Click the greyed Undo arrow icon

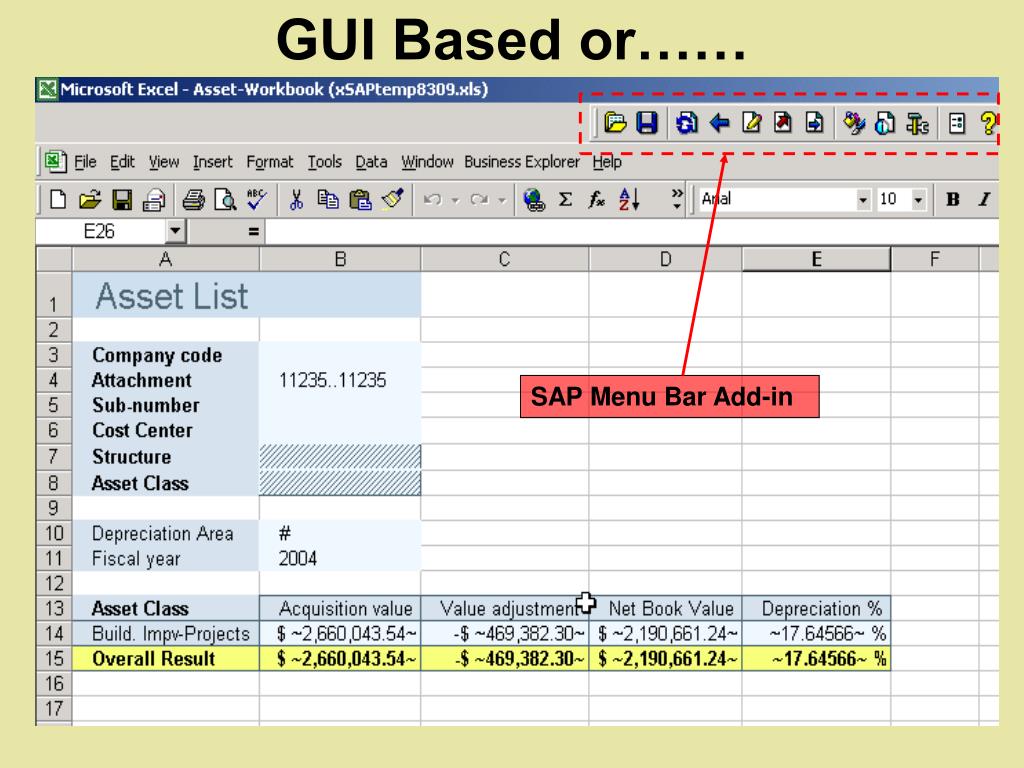click(x=432, y=200)
